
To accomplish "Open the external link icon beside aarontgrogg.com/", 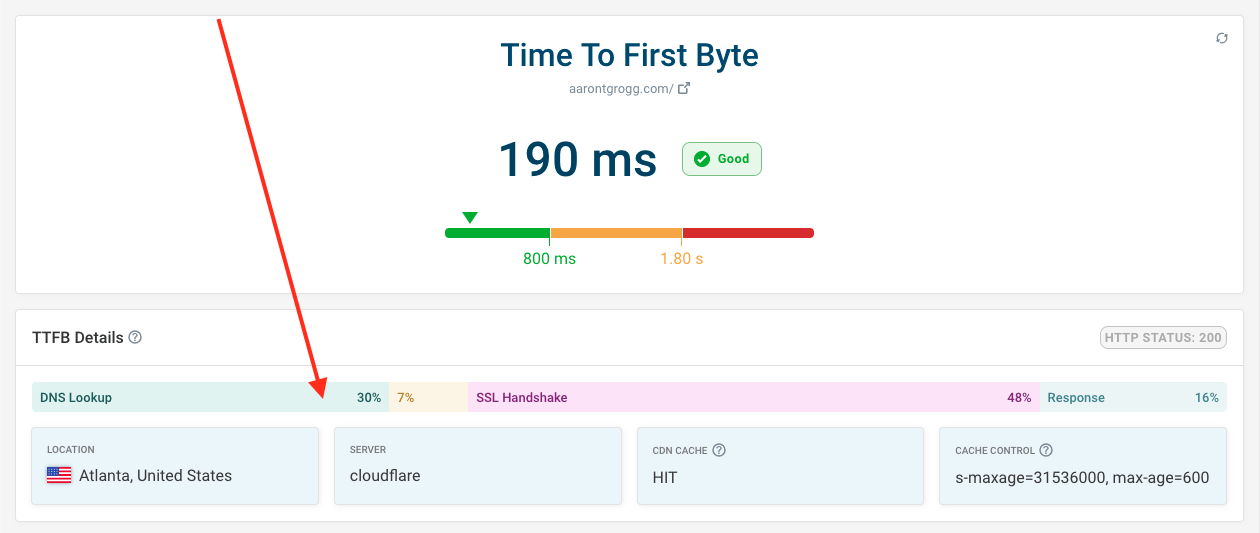I will (684, 88).
